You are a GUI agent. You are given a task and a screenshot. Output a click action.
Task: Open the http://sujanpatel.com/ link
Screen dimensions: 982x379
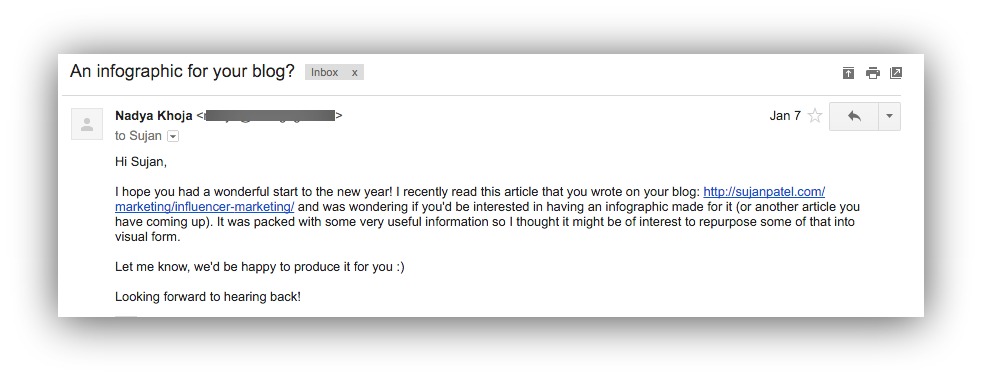click(764, 192)
